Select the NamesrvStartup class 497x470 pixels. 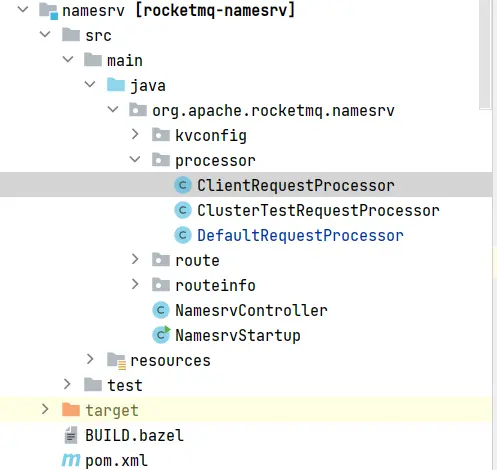pos(238,335)
